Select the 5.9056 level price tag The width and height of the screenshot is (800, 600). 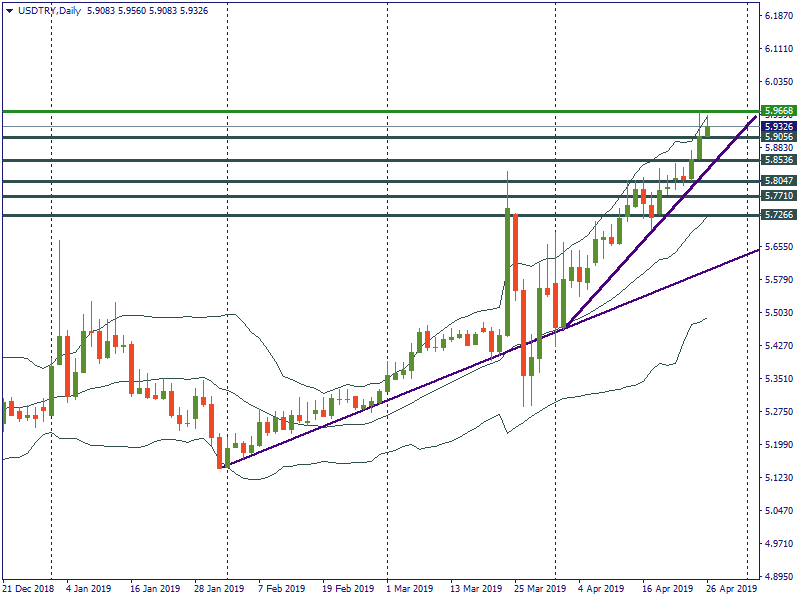click(778, 138)
